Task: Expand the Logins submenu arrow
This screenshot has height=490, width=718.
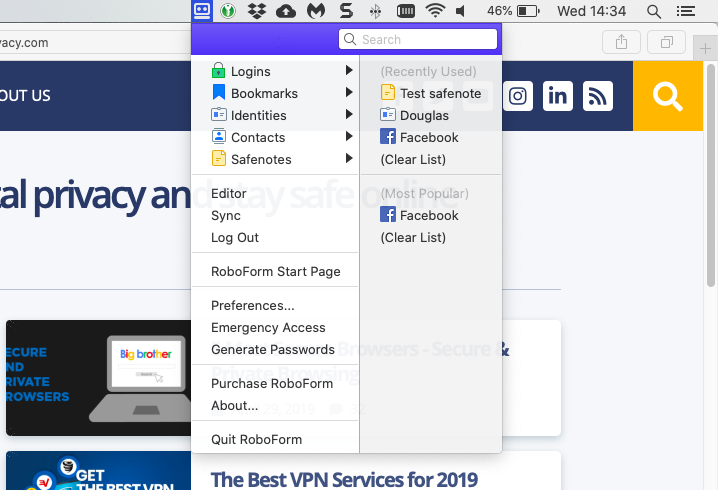Action: click(349, 70)
